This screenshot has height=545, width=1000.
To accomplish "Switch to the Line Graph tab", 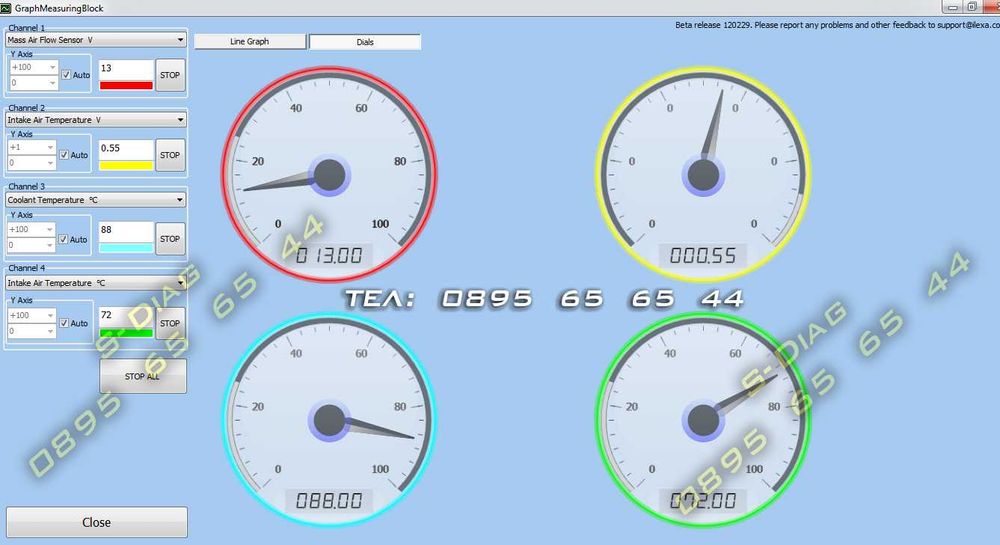I will coord(249,41).
